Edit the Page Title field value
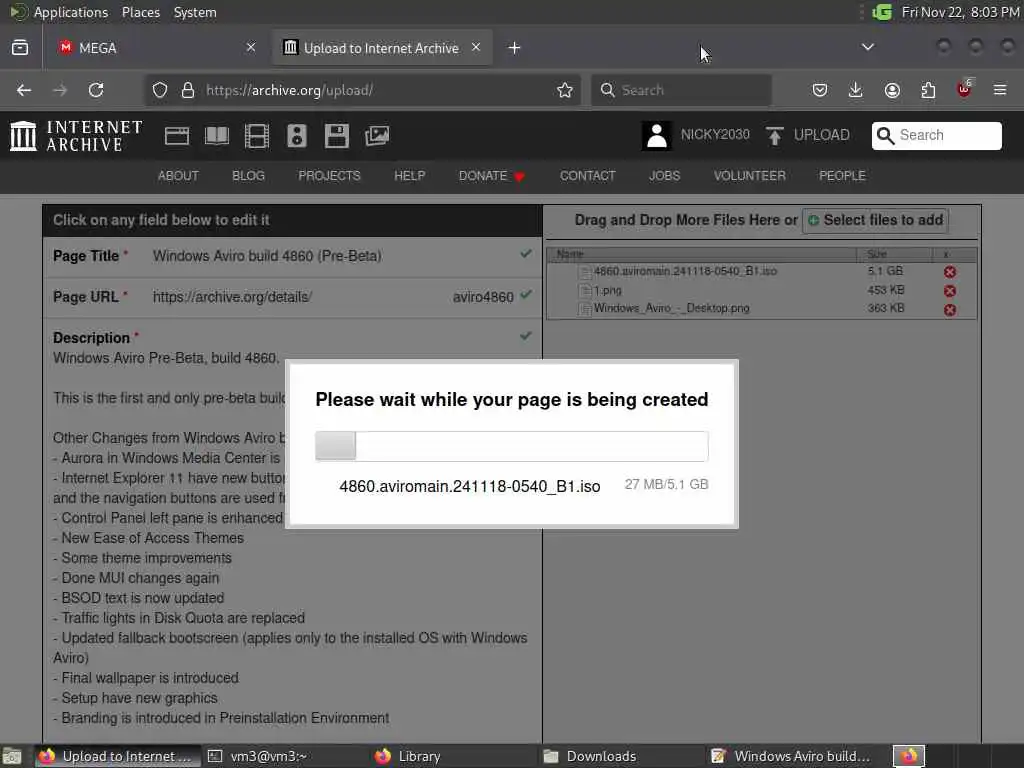The height and width of the screenshot is (768, 1024). click(267, 256)
